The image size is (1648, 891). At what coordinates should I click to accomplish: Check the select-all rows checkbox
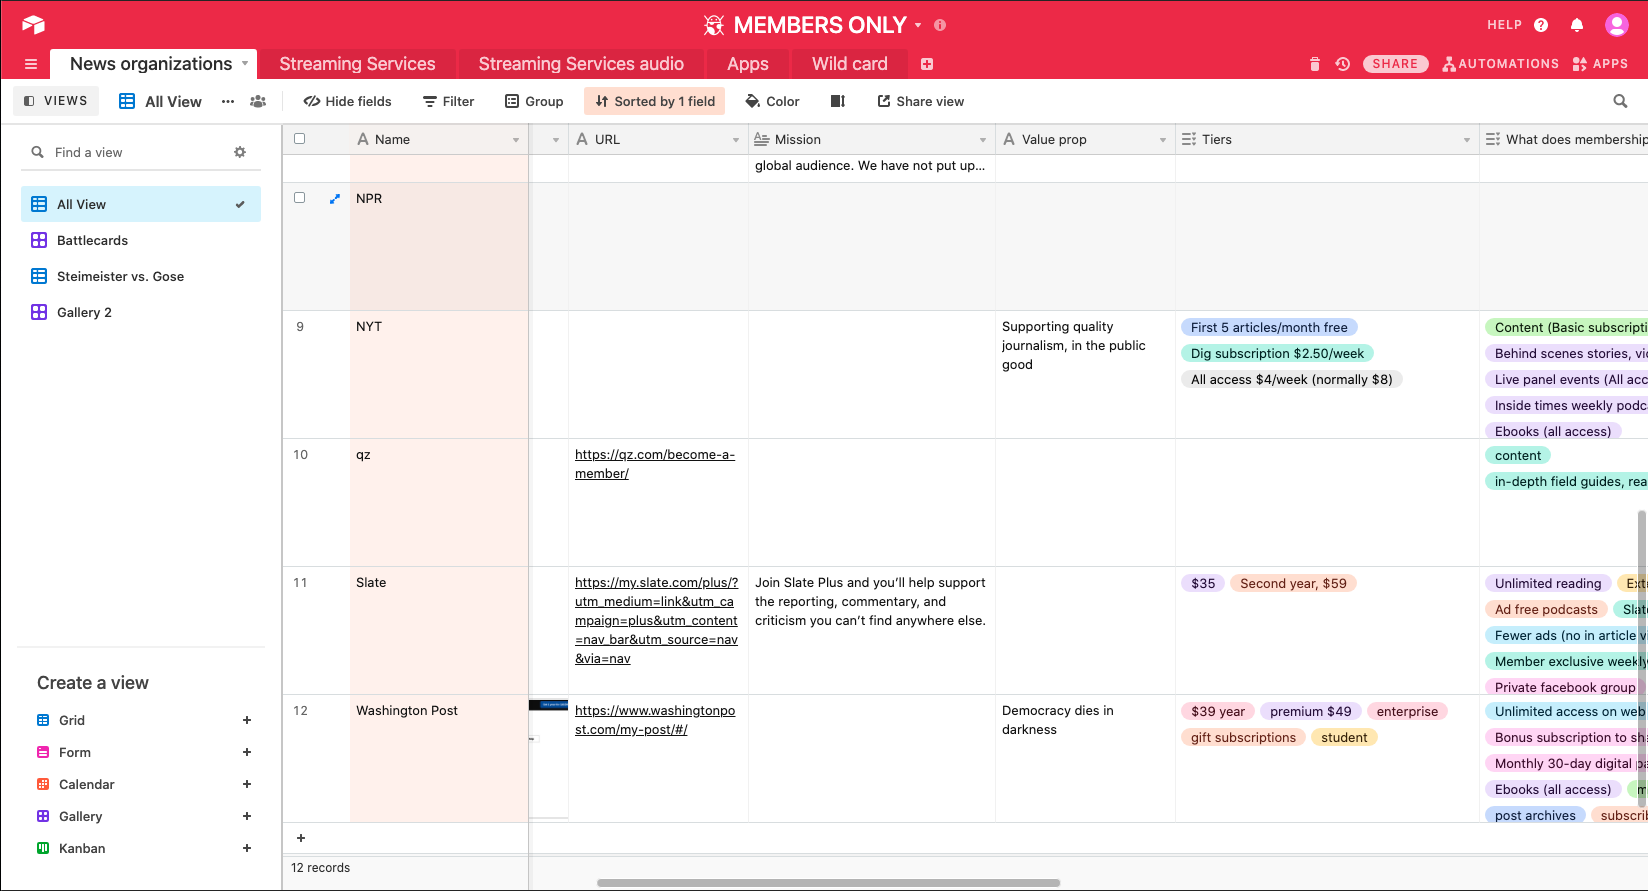[x=299, y=139]
